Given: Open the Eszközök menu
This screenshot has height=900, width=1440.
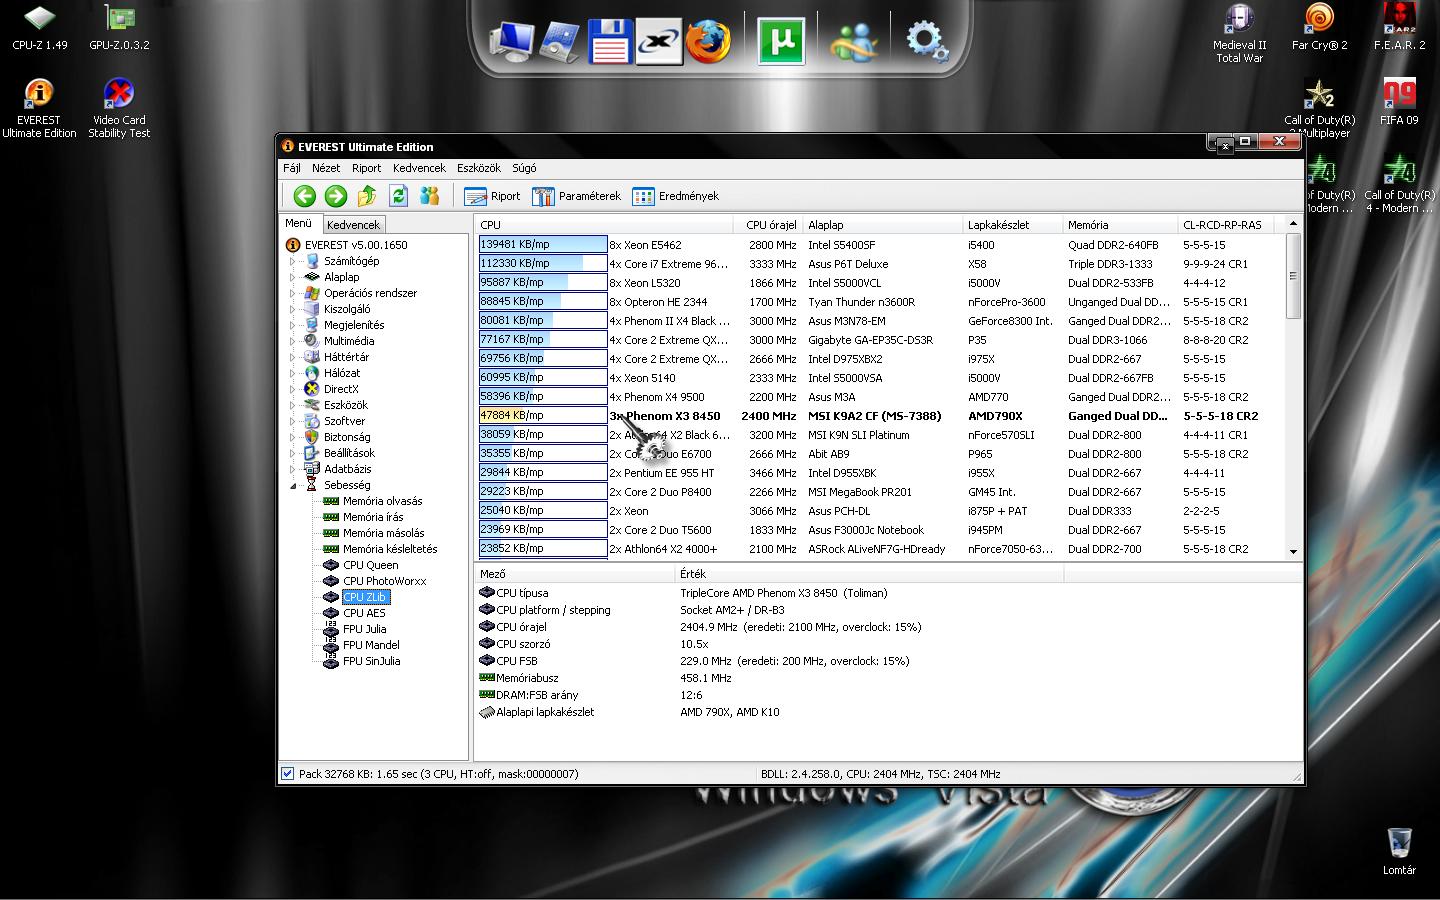Looking at the screenshot, I should [479, 168].
